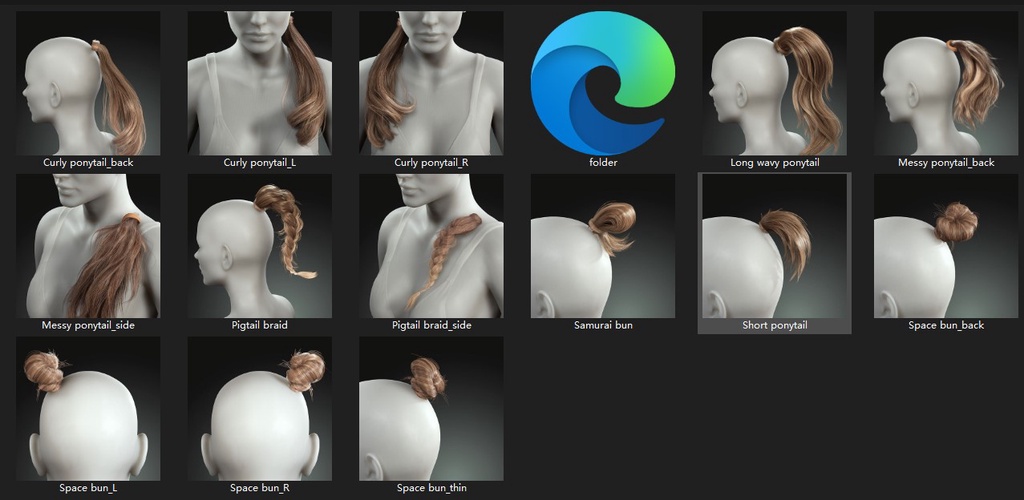This screenshot has height=500, width=1024.
Task: Click the highlighted Short ponytail thumbnail
Action: 775,246
